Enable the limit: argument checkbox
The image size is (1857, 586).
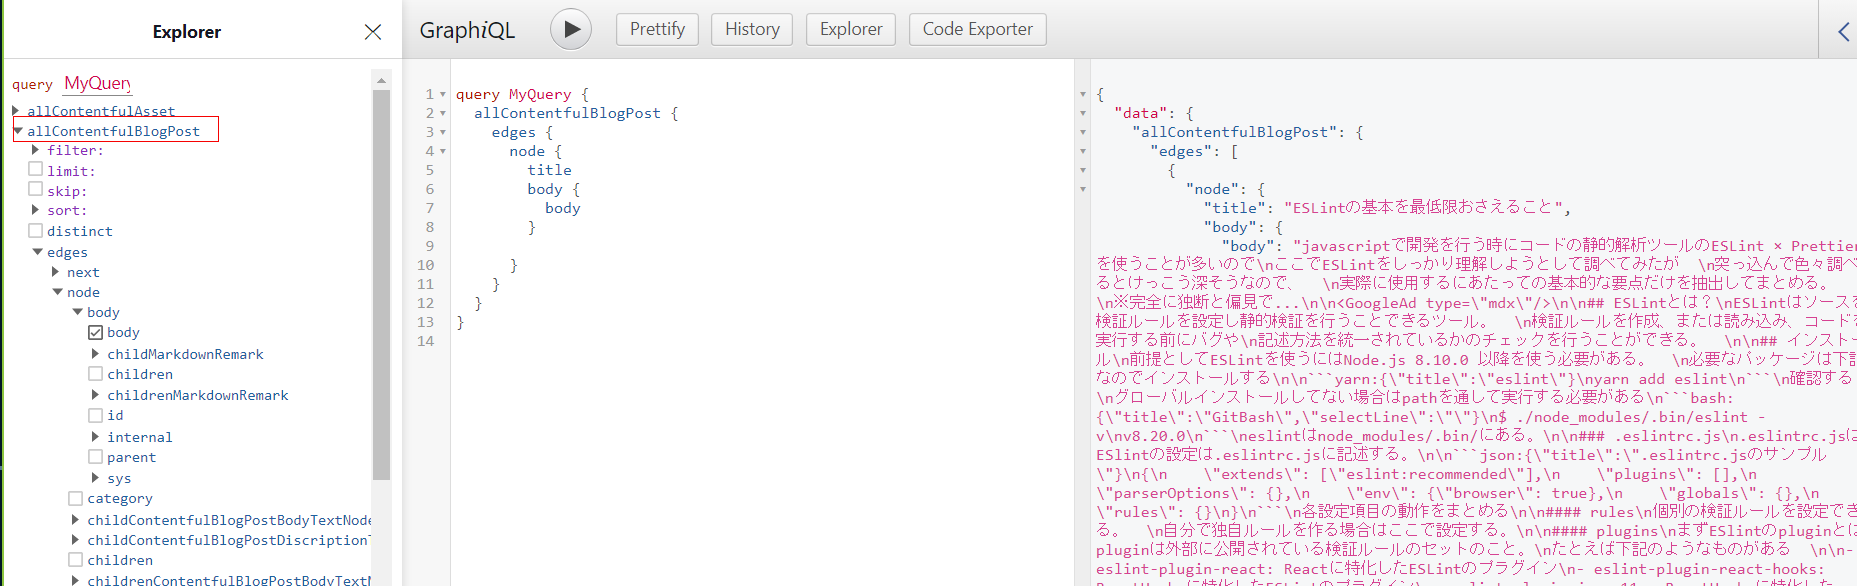point(36,169)
